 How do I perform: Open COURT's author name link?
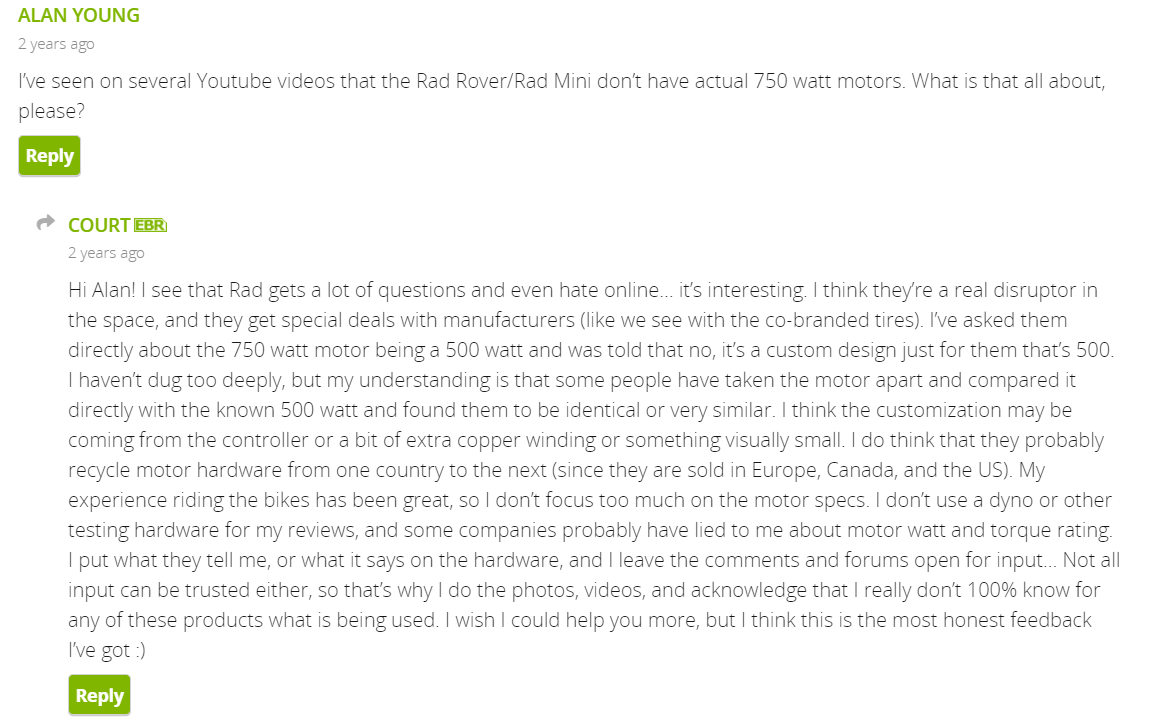pyautogui.click(x=99, y=225)
